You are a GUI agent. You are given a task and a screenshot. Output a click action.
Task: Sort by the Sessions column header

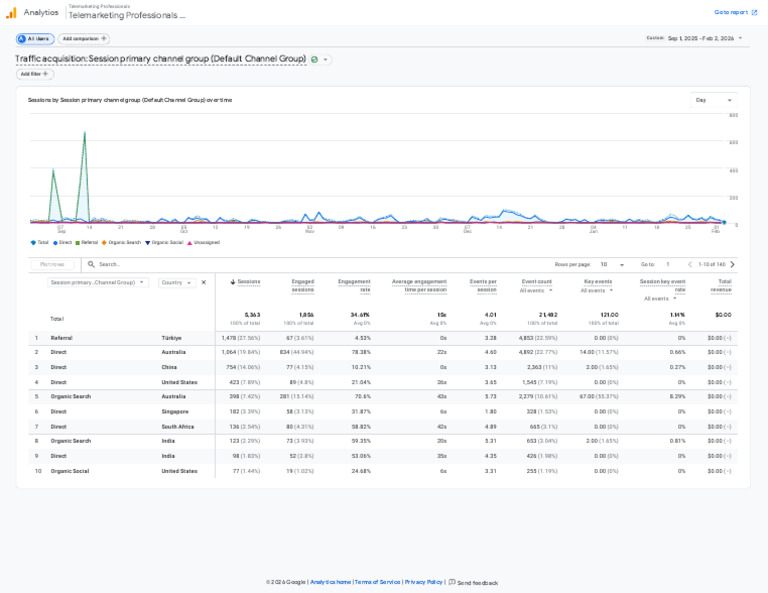point(248,282)
